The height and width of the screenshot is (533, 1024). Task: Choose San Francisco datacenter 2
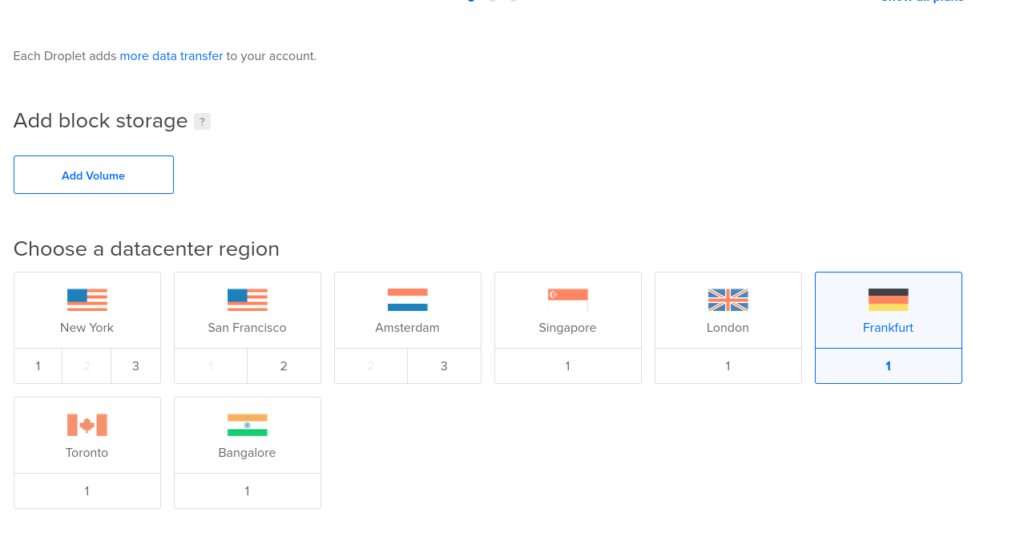284,366
